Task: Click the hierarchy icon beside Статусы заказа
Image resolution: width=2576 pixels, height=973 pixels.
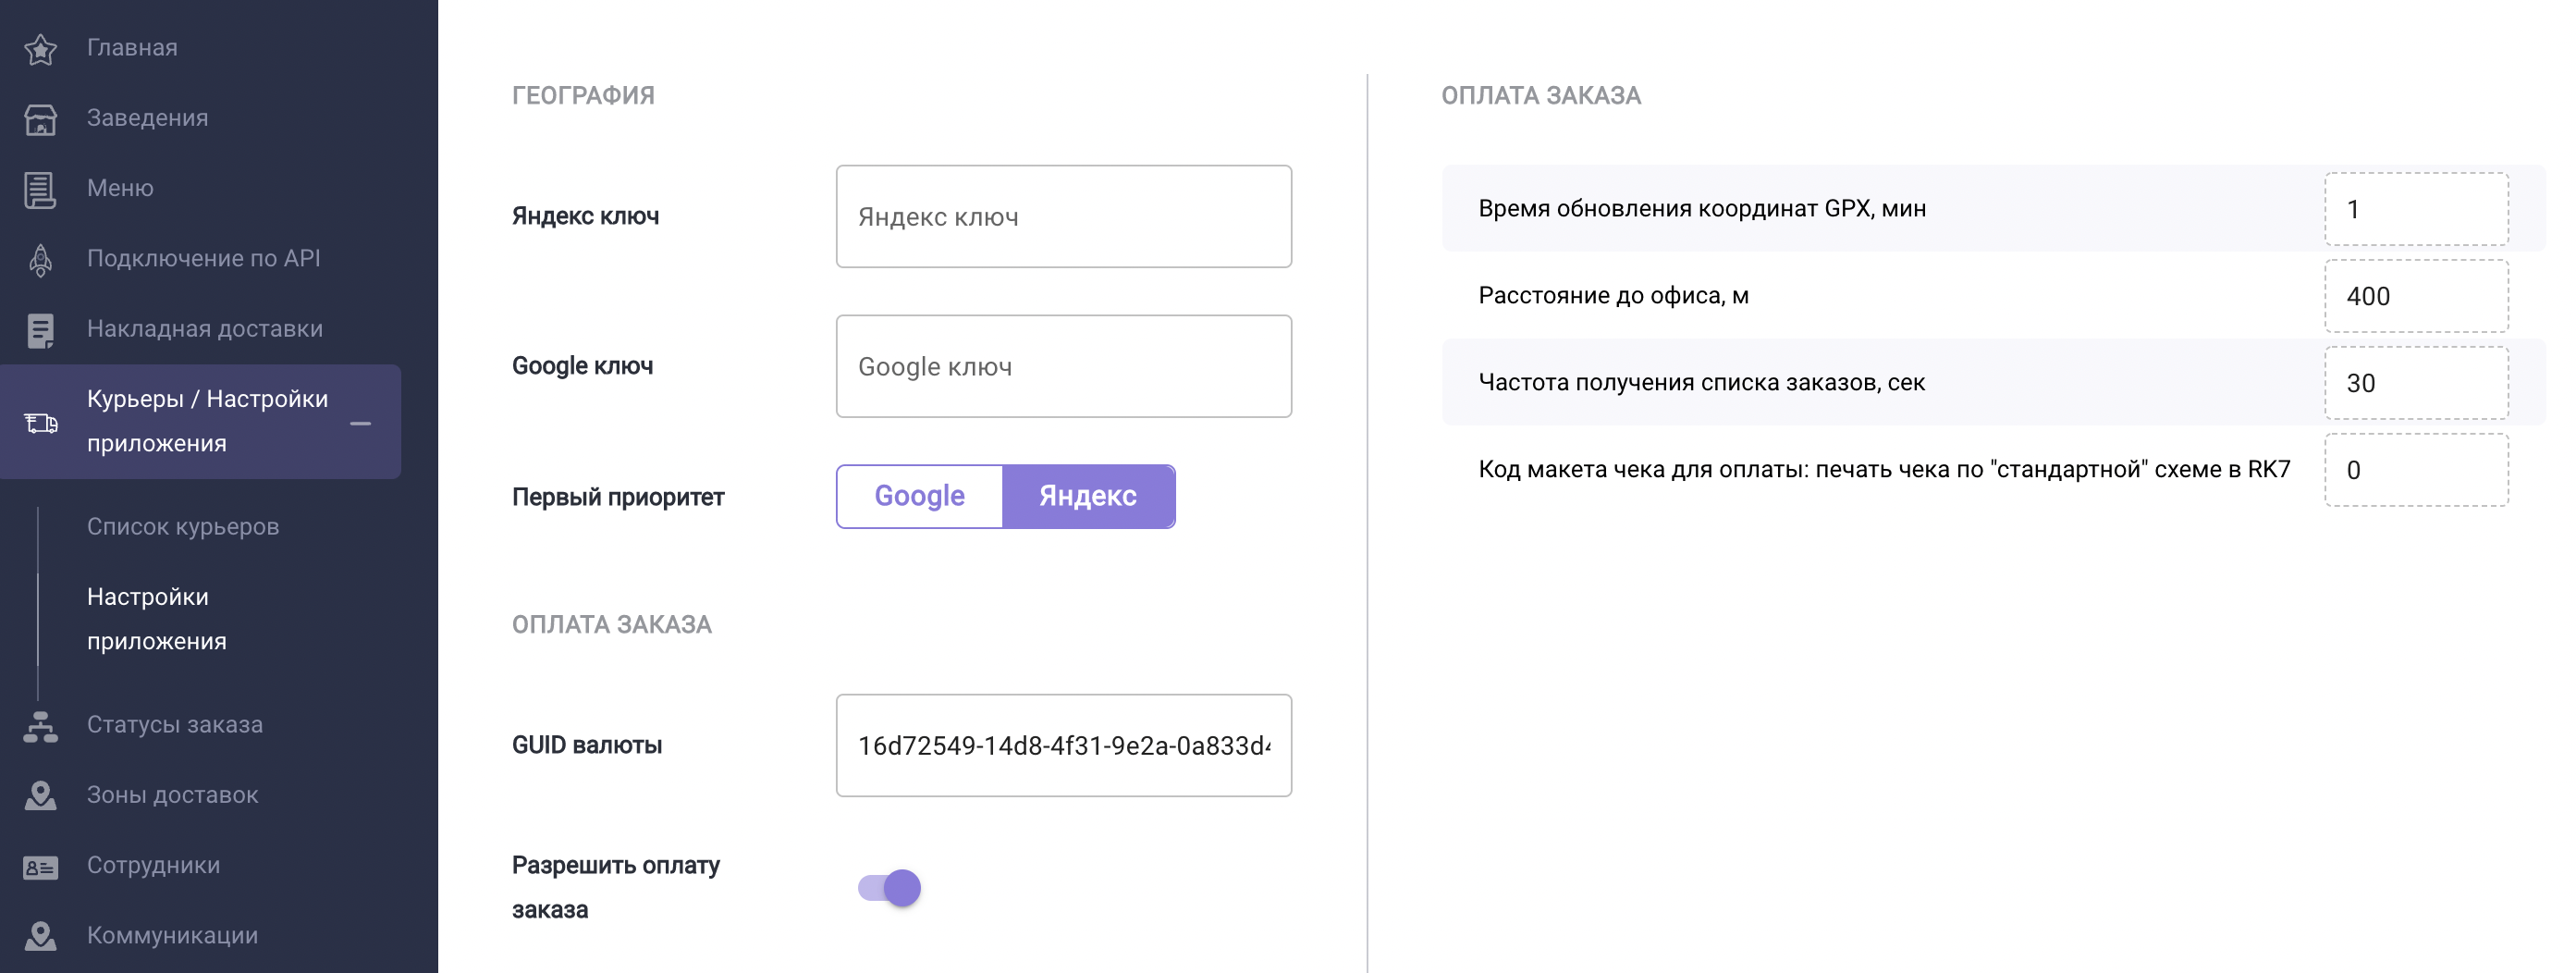Action: click(40, 725)
